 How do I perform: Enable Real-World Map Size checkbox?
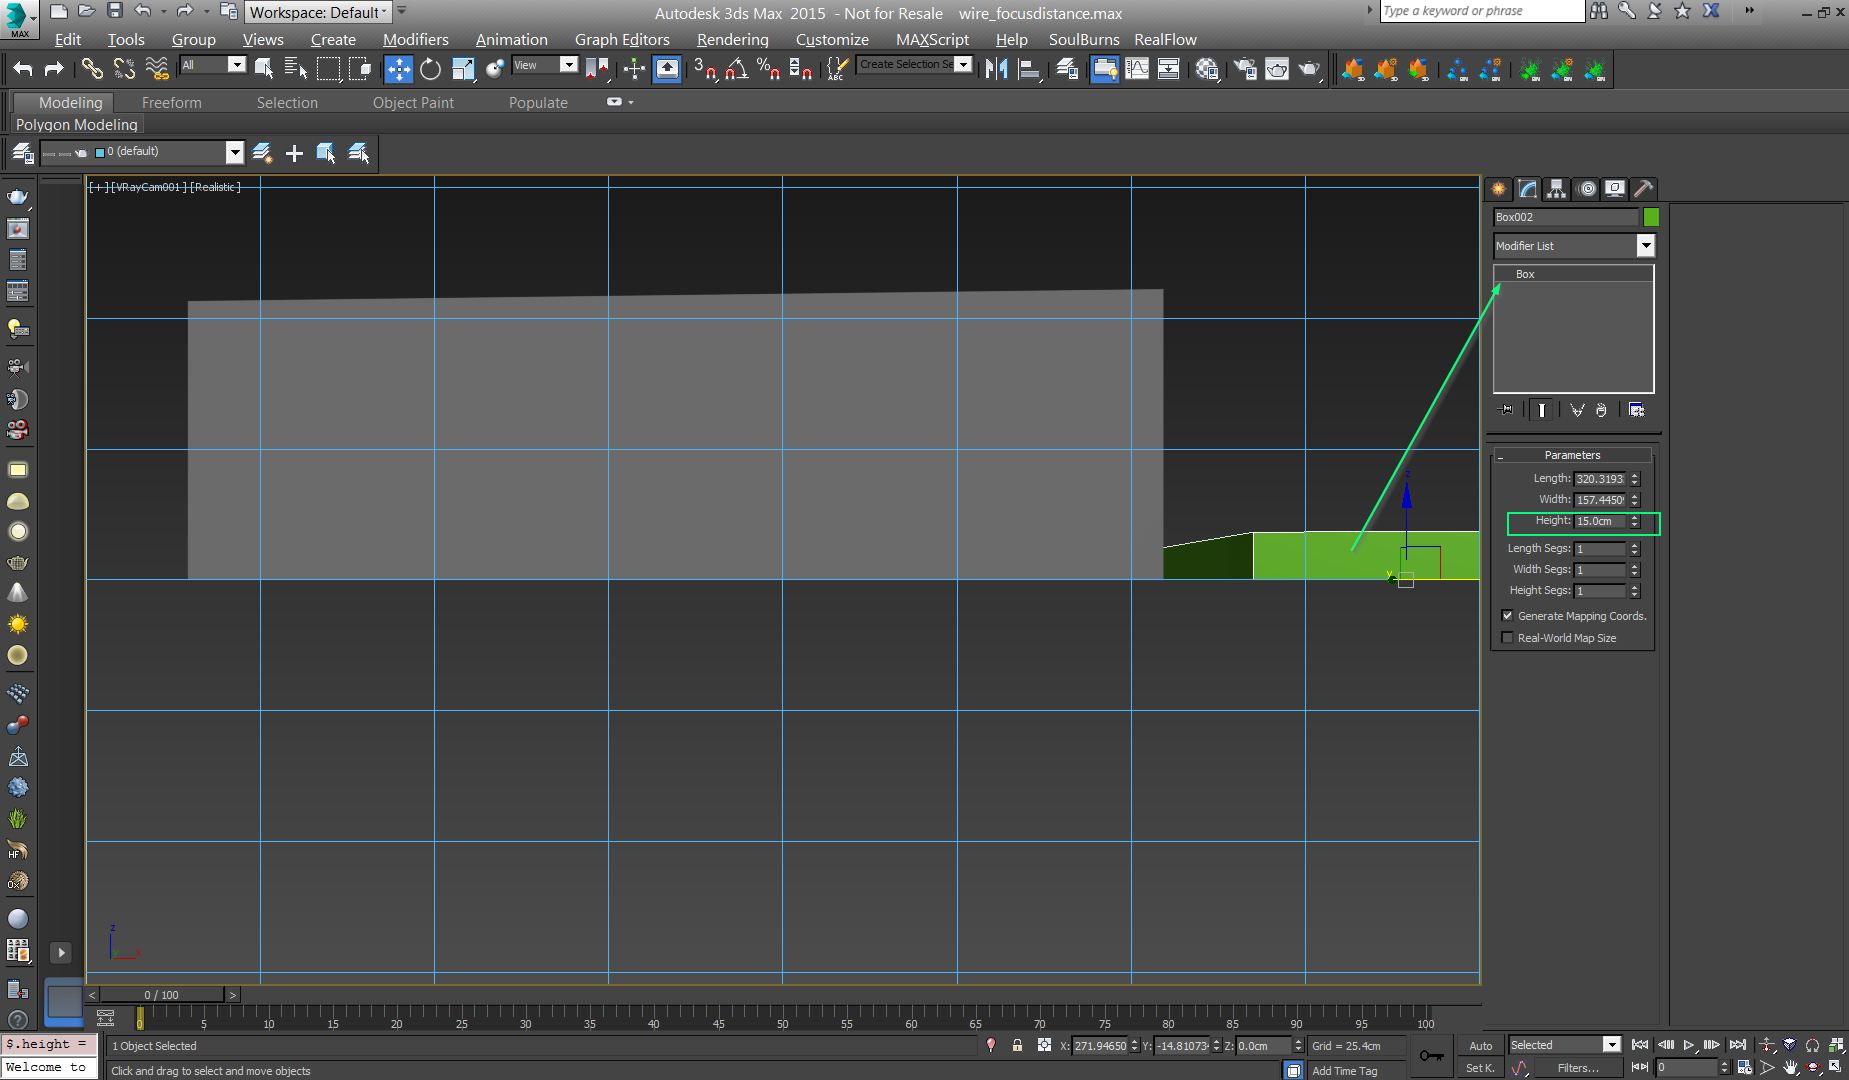point(1507,638)
